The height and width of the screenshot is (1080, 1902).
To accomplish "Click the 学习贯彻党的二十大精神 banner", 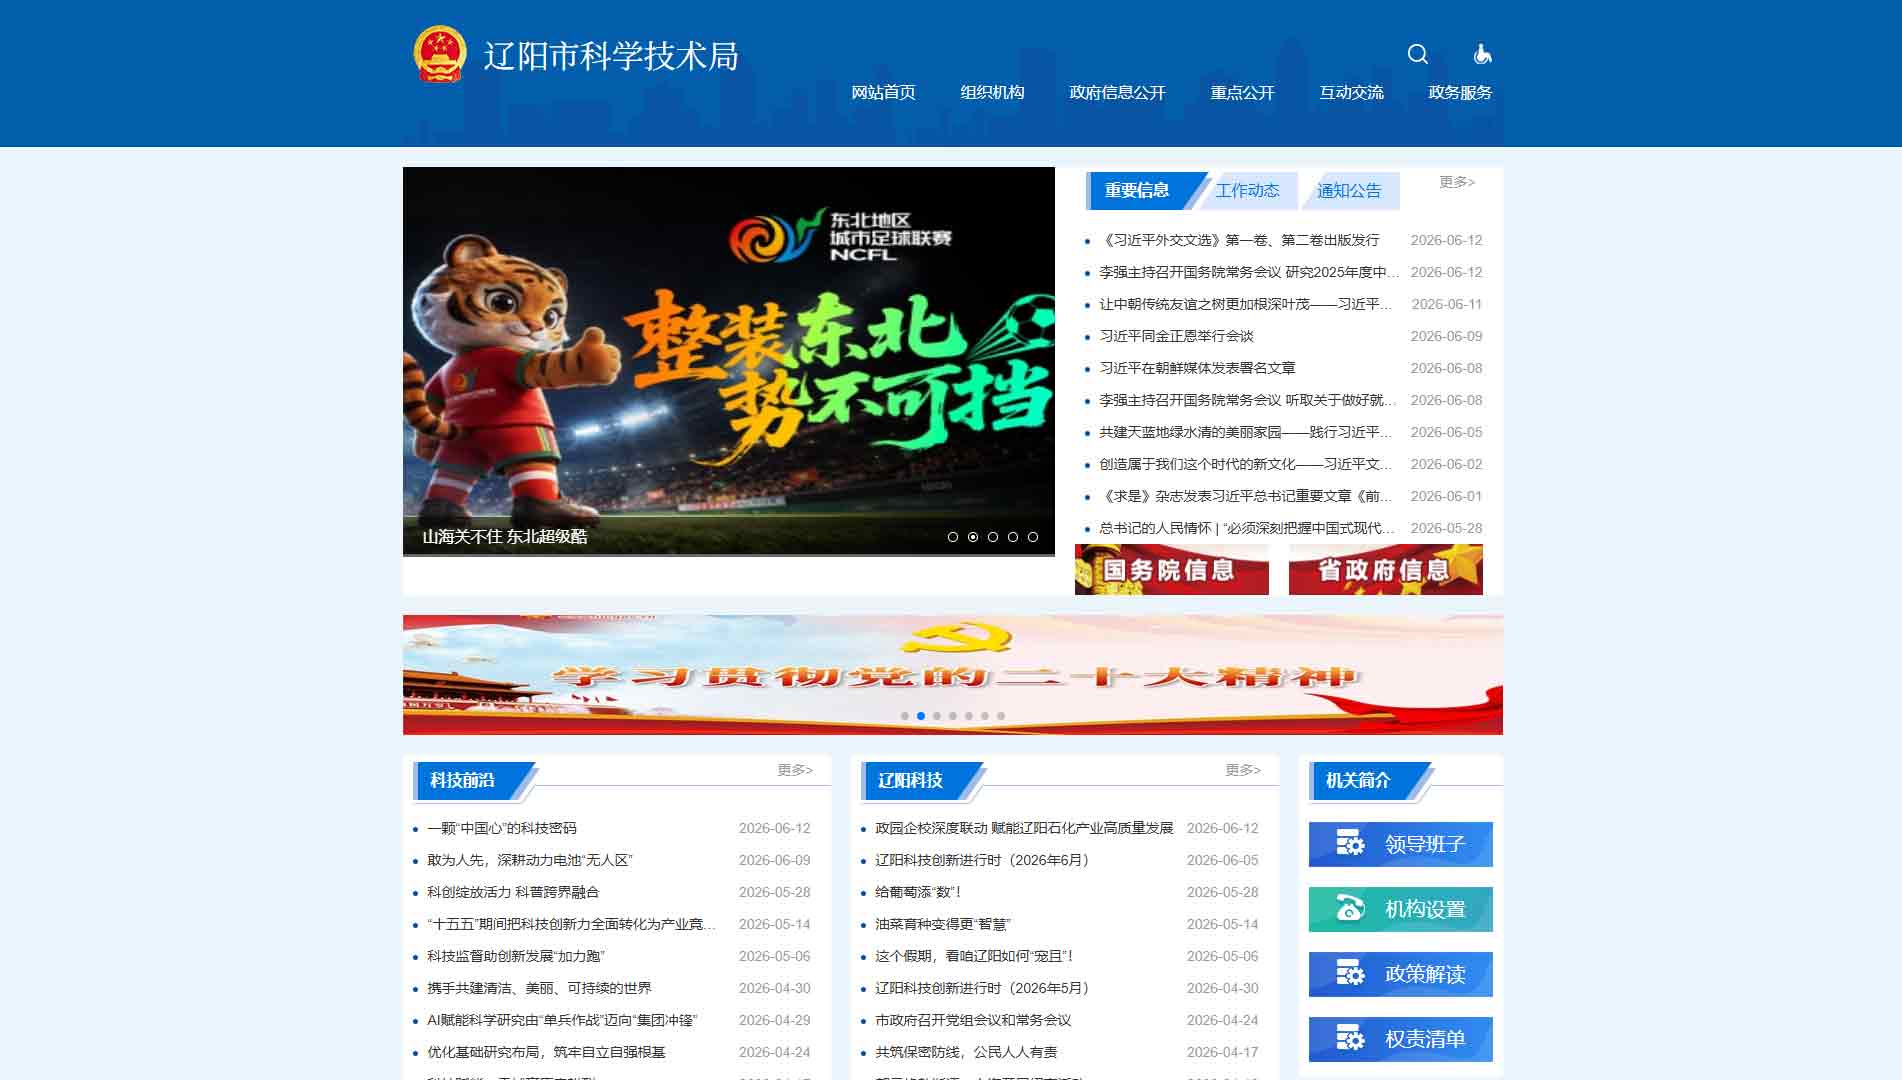I will click(953, 675).
